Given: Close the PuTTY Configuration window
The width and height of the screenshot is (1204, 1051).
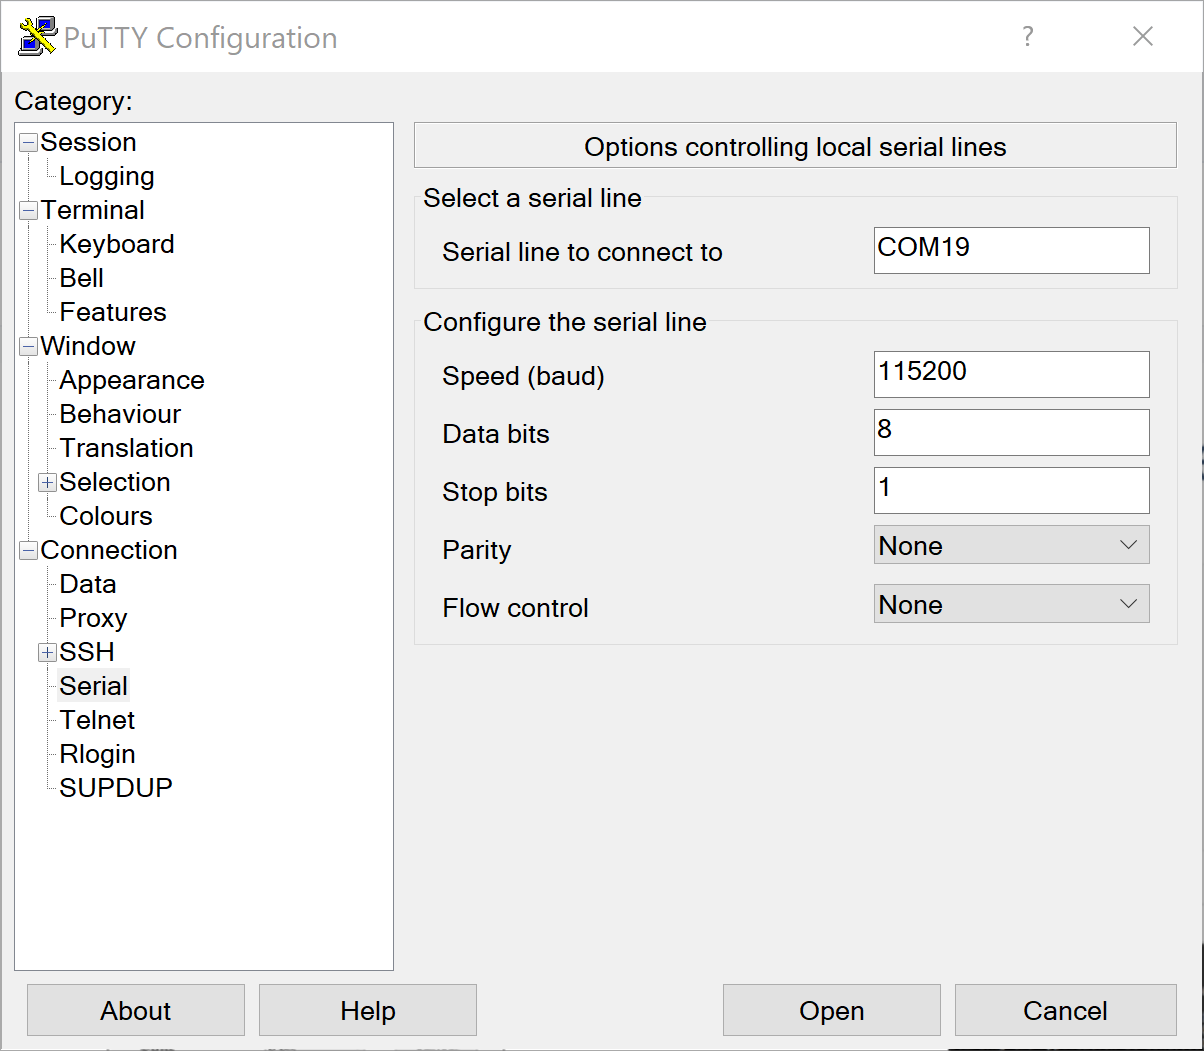Looking at the screenshot, I should (1143, 37).
